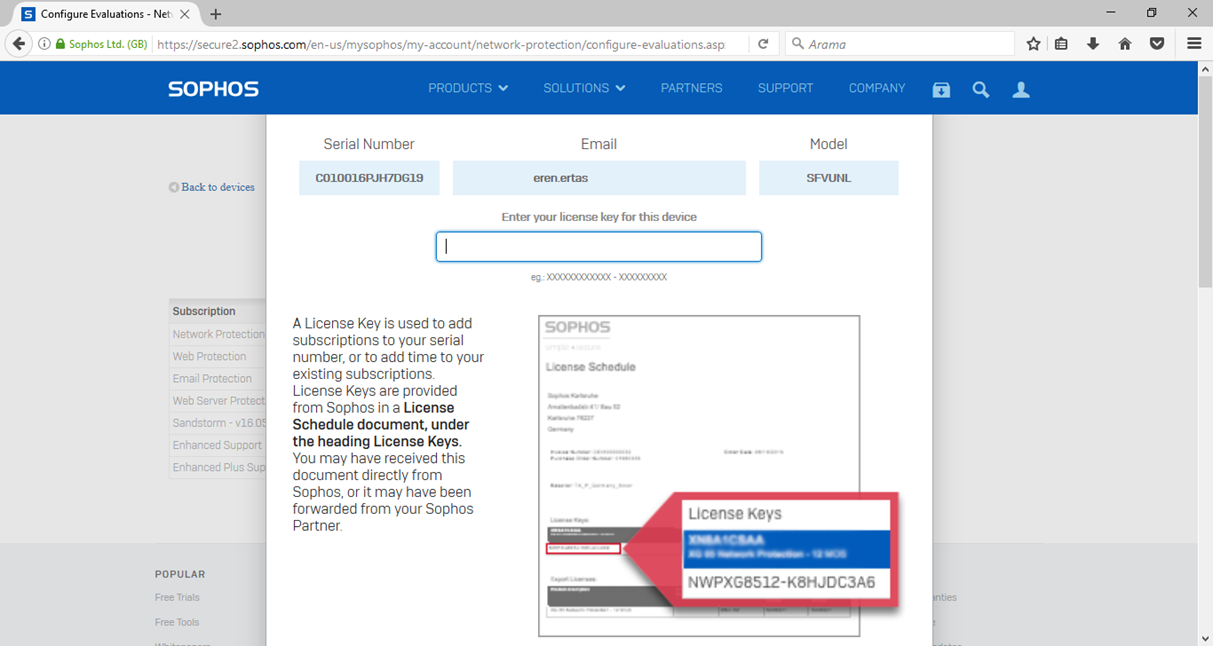
Task: Open the PARTNERS menu item
Action: [x=691, y=88]
